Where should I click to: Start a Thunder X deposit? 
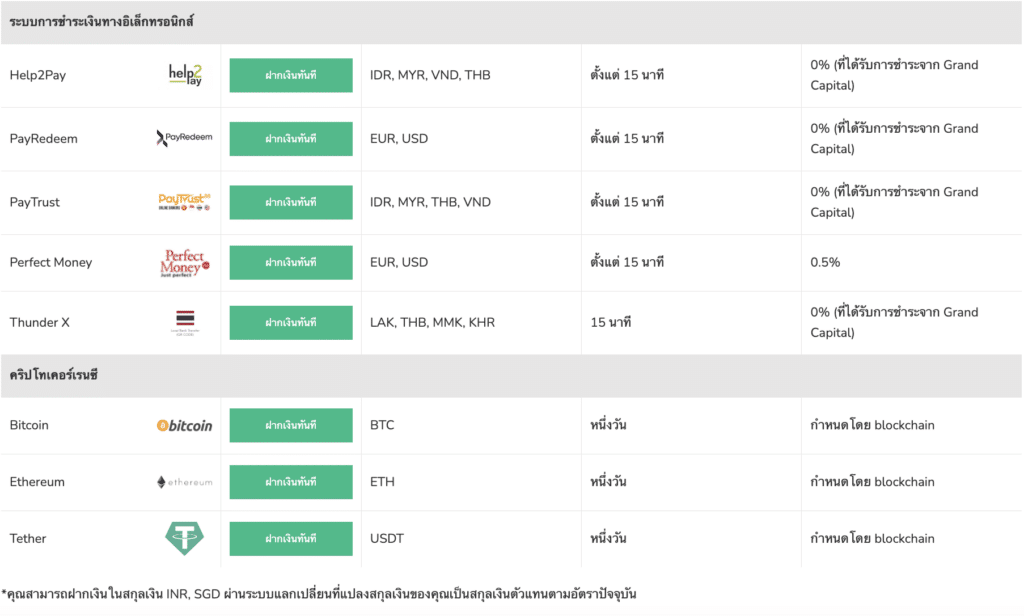(x=291, y=322)
